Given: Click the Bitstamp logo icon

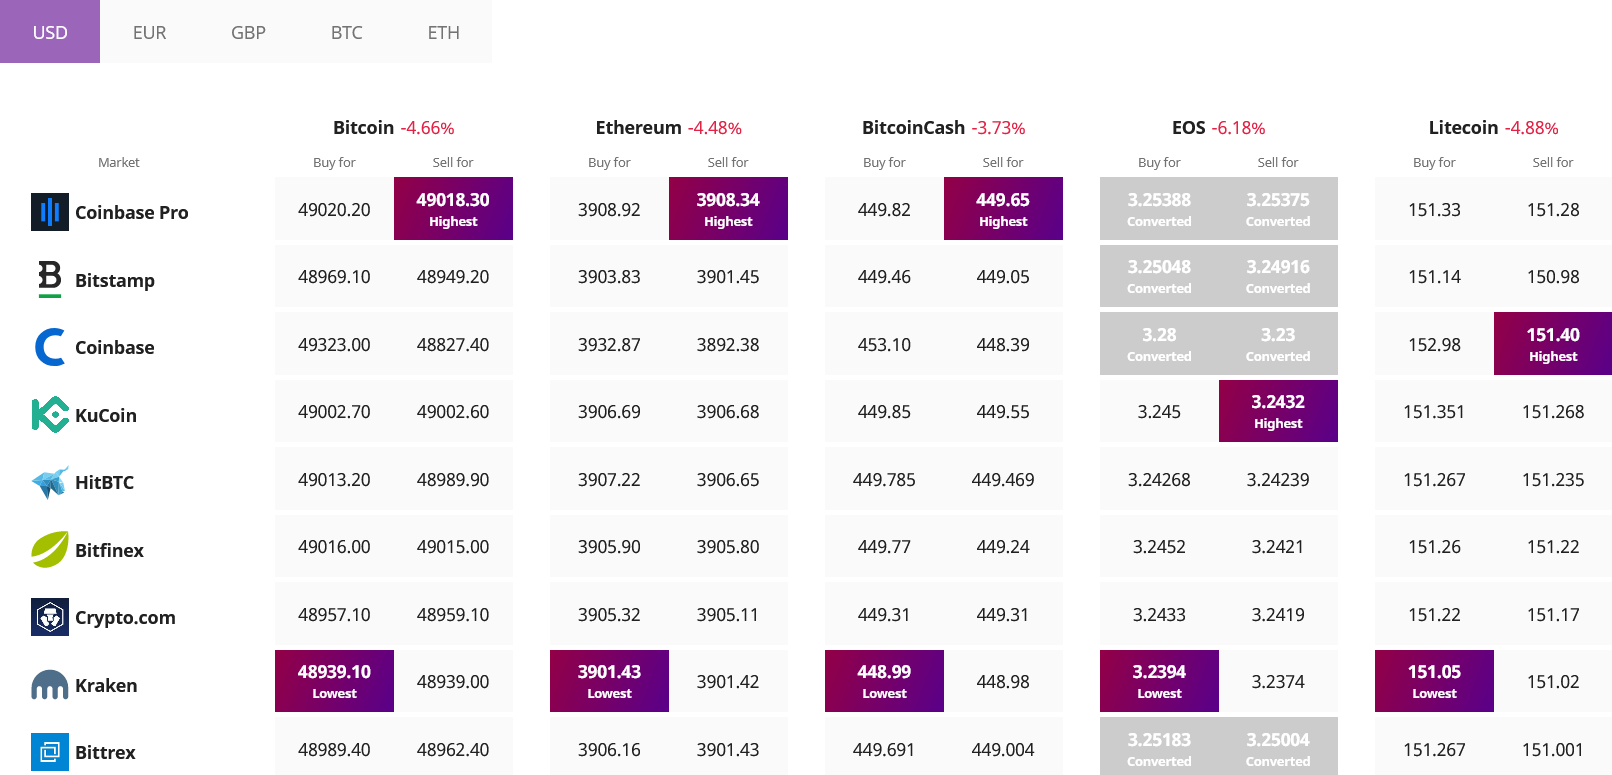Looking at the screenshot, I should coord(50,279).
